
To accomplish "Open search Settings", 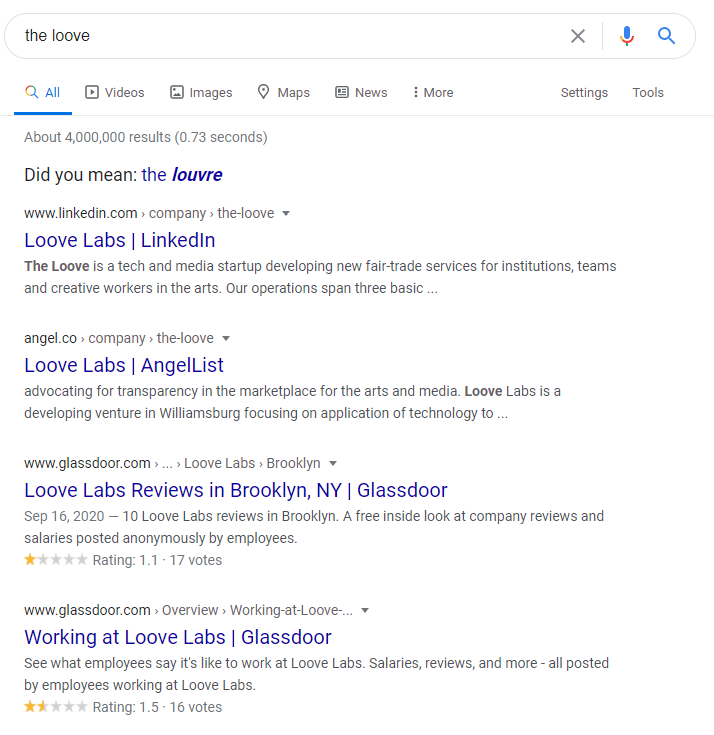I will (584, 92).
